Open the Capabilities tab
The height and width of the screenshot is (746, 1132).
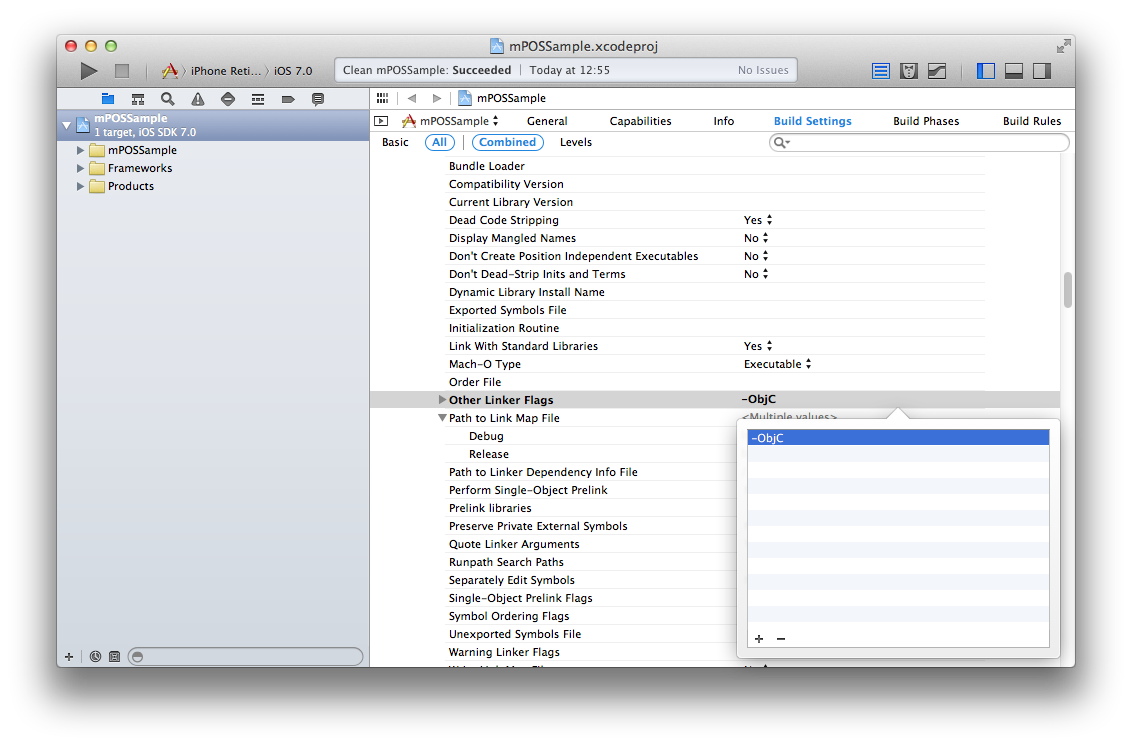(x=640, y=121)
